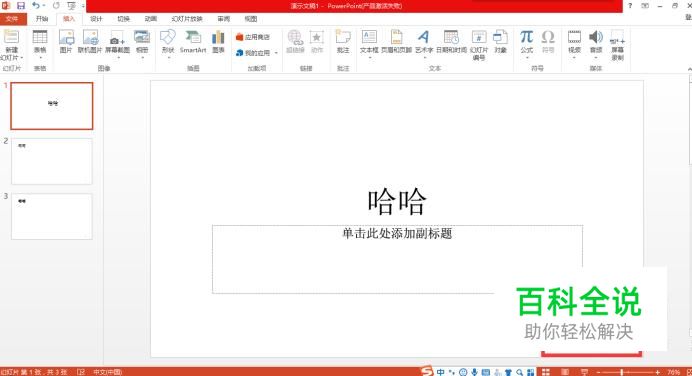Image resolution: width=692 pixels, height=376 pixels.
Task: Click the 屏幕录制 screen recording icon
Action: (617, 45)
